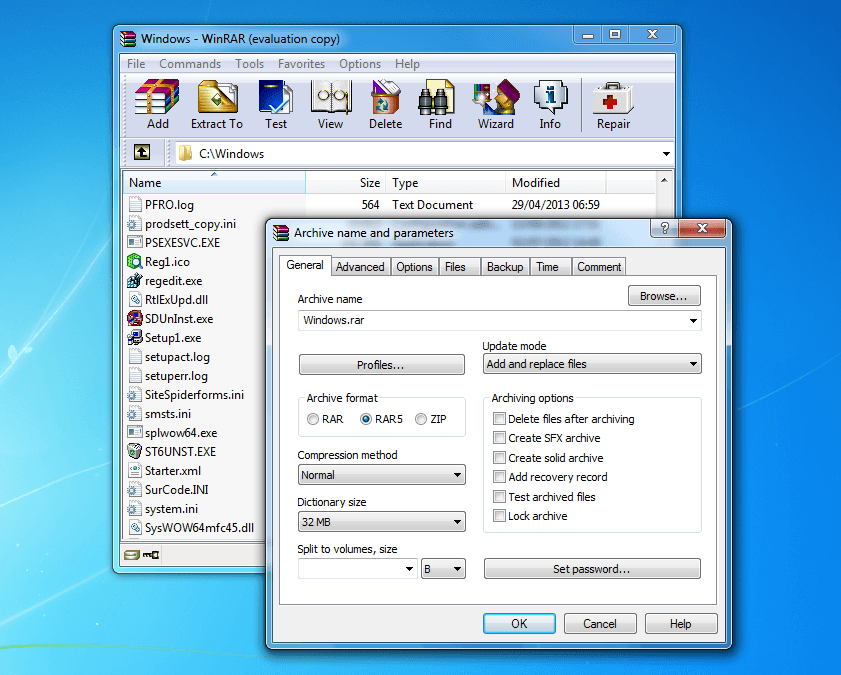Check the Delete files after archiving option

(x=499, y=418)
